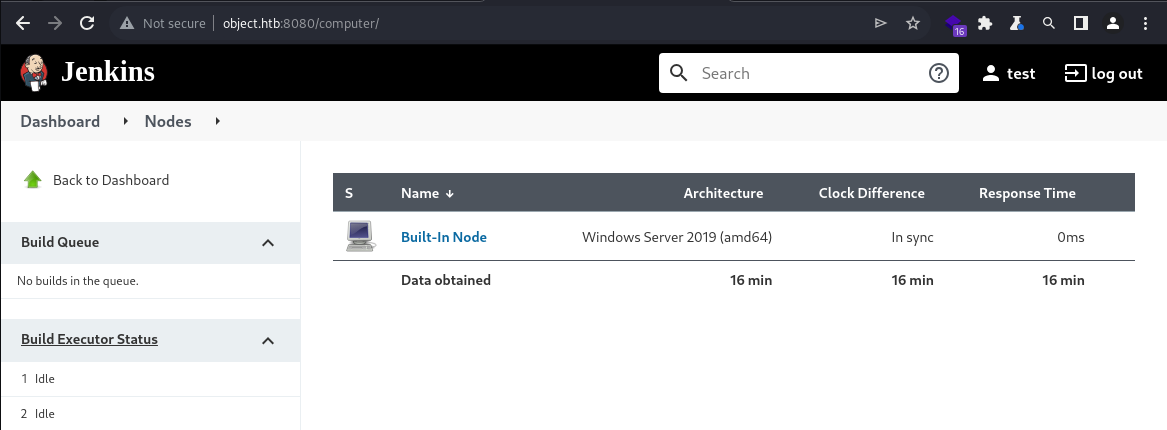Click the 0ms response time value
The width and height of the screenshot is (1167, 430).
click(1070, 237)
